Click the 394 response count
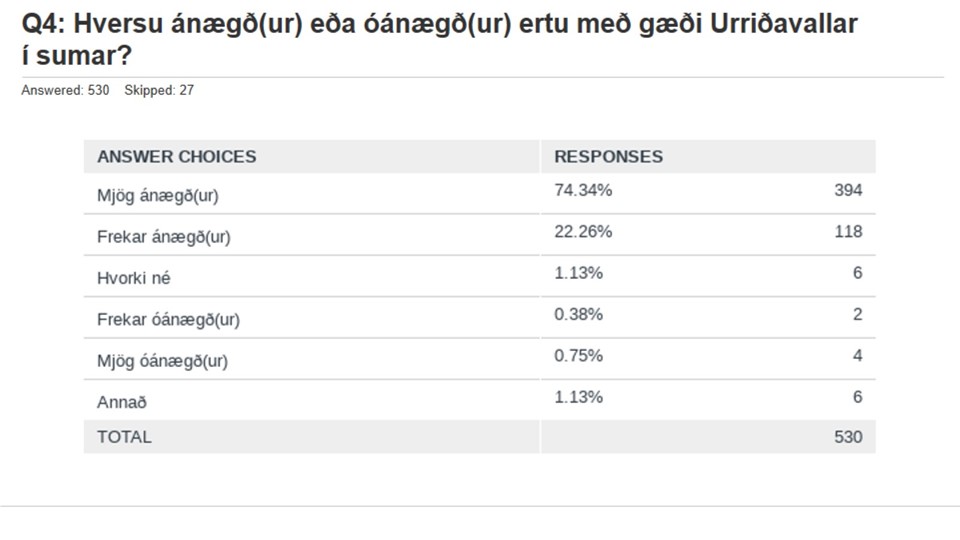Image resolution: width=960 pixels, height=540 pixels. [848, 190]
